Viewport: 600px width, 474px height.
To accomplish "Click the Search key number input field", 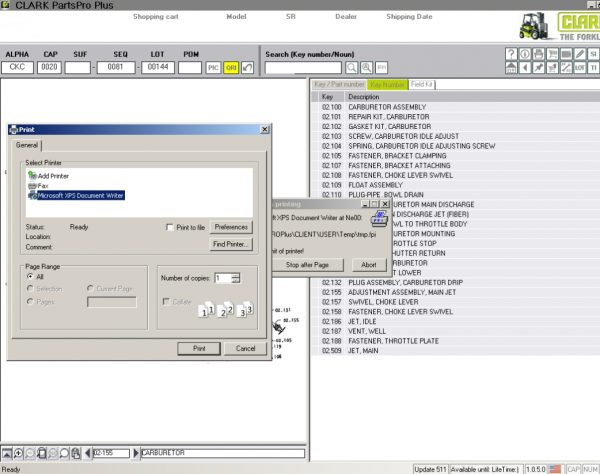I will (303, 68).
